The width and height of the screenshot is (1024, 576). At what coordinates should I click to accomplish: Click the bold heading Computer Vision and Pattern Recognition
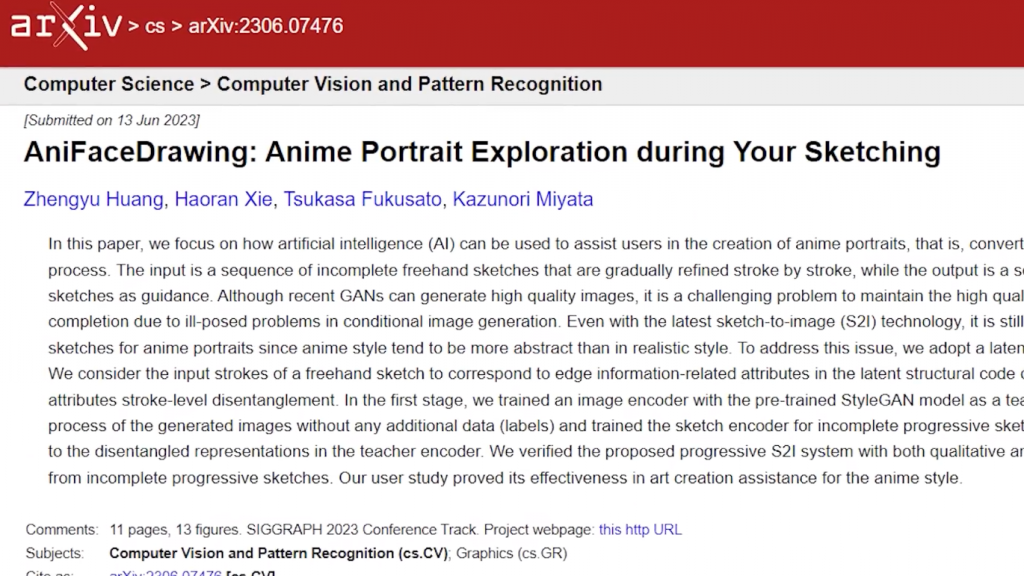pos(409,84)
